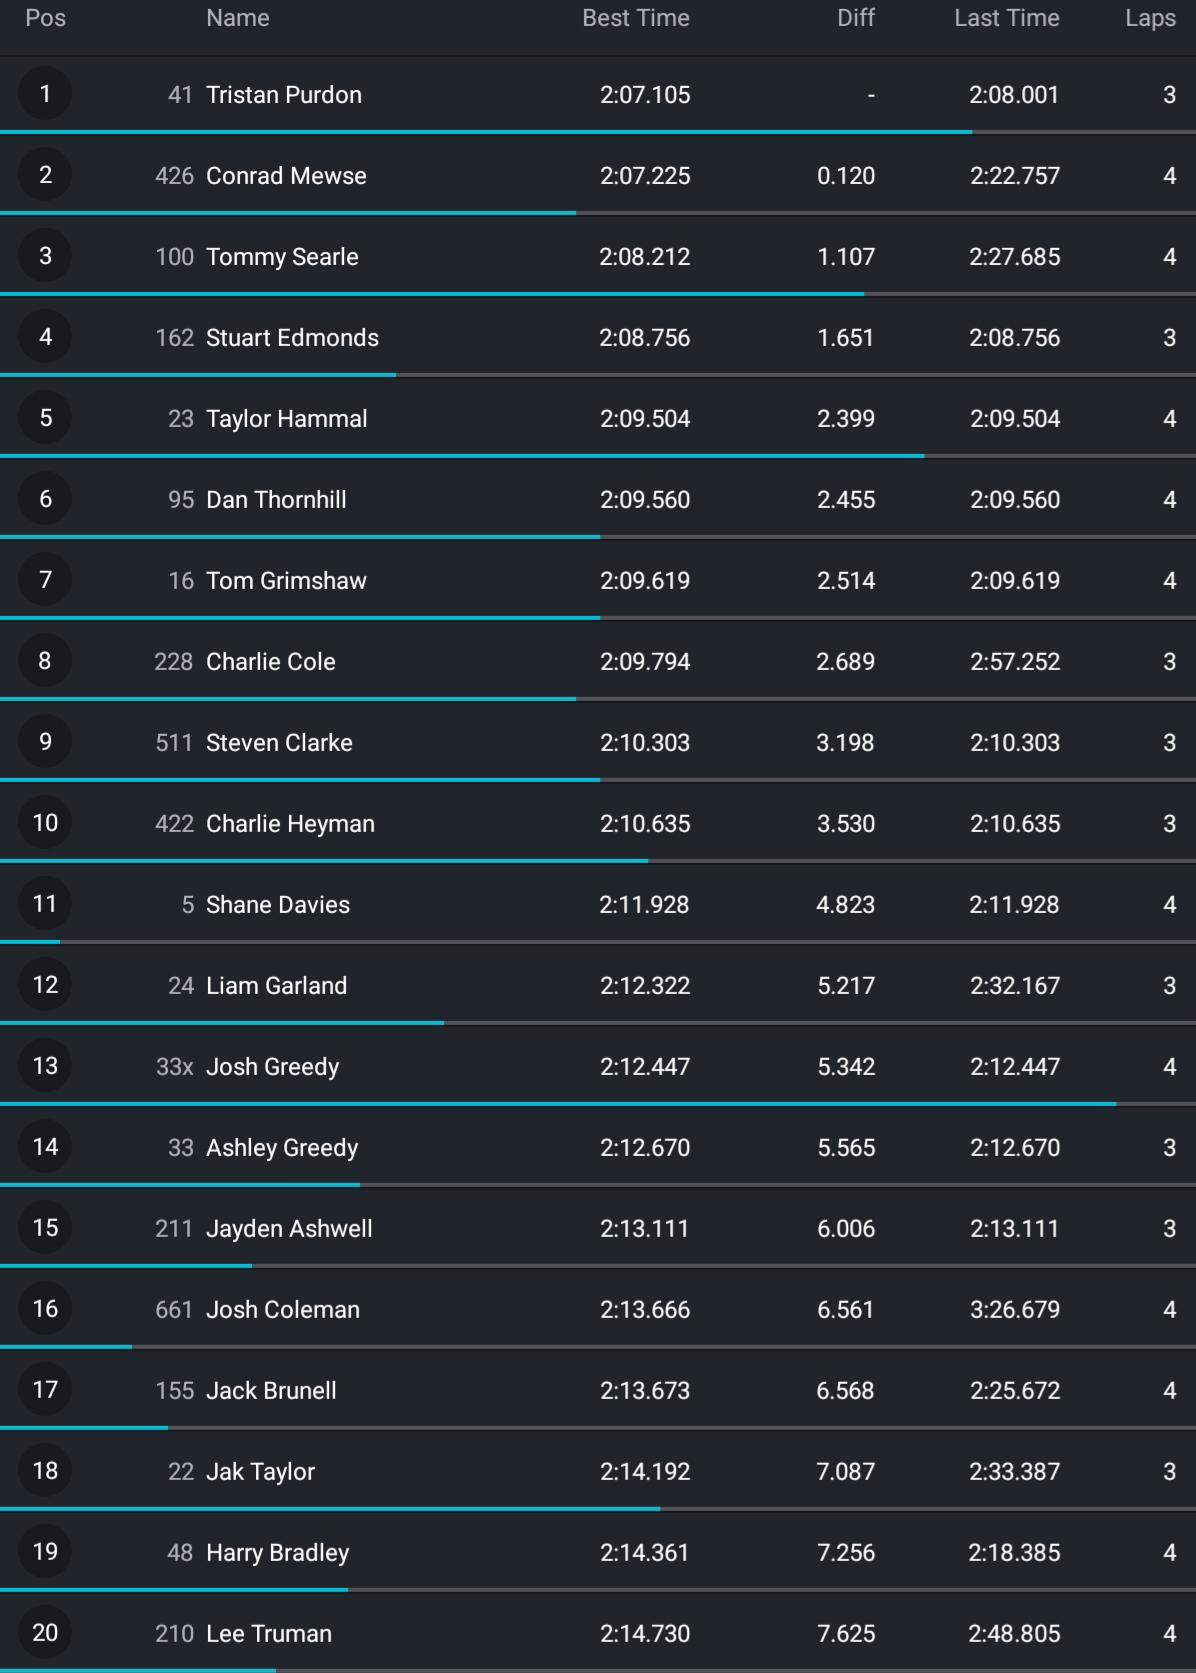Image resolution: width=1196 pixels, height=1673 pixels.
Task: Select Shane Davies row
Action: tap(598, 904)
